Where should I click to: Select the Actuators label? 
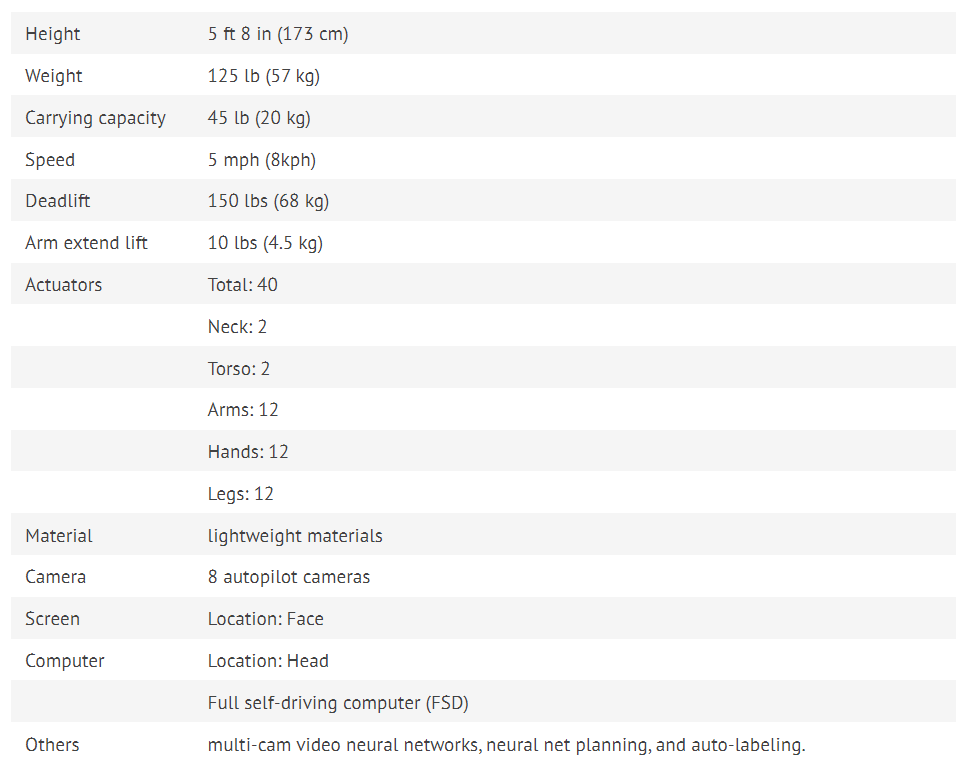click(63, 285)
